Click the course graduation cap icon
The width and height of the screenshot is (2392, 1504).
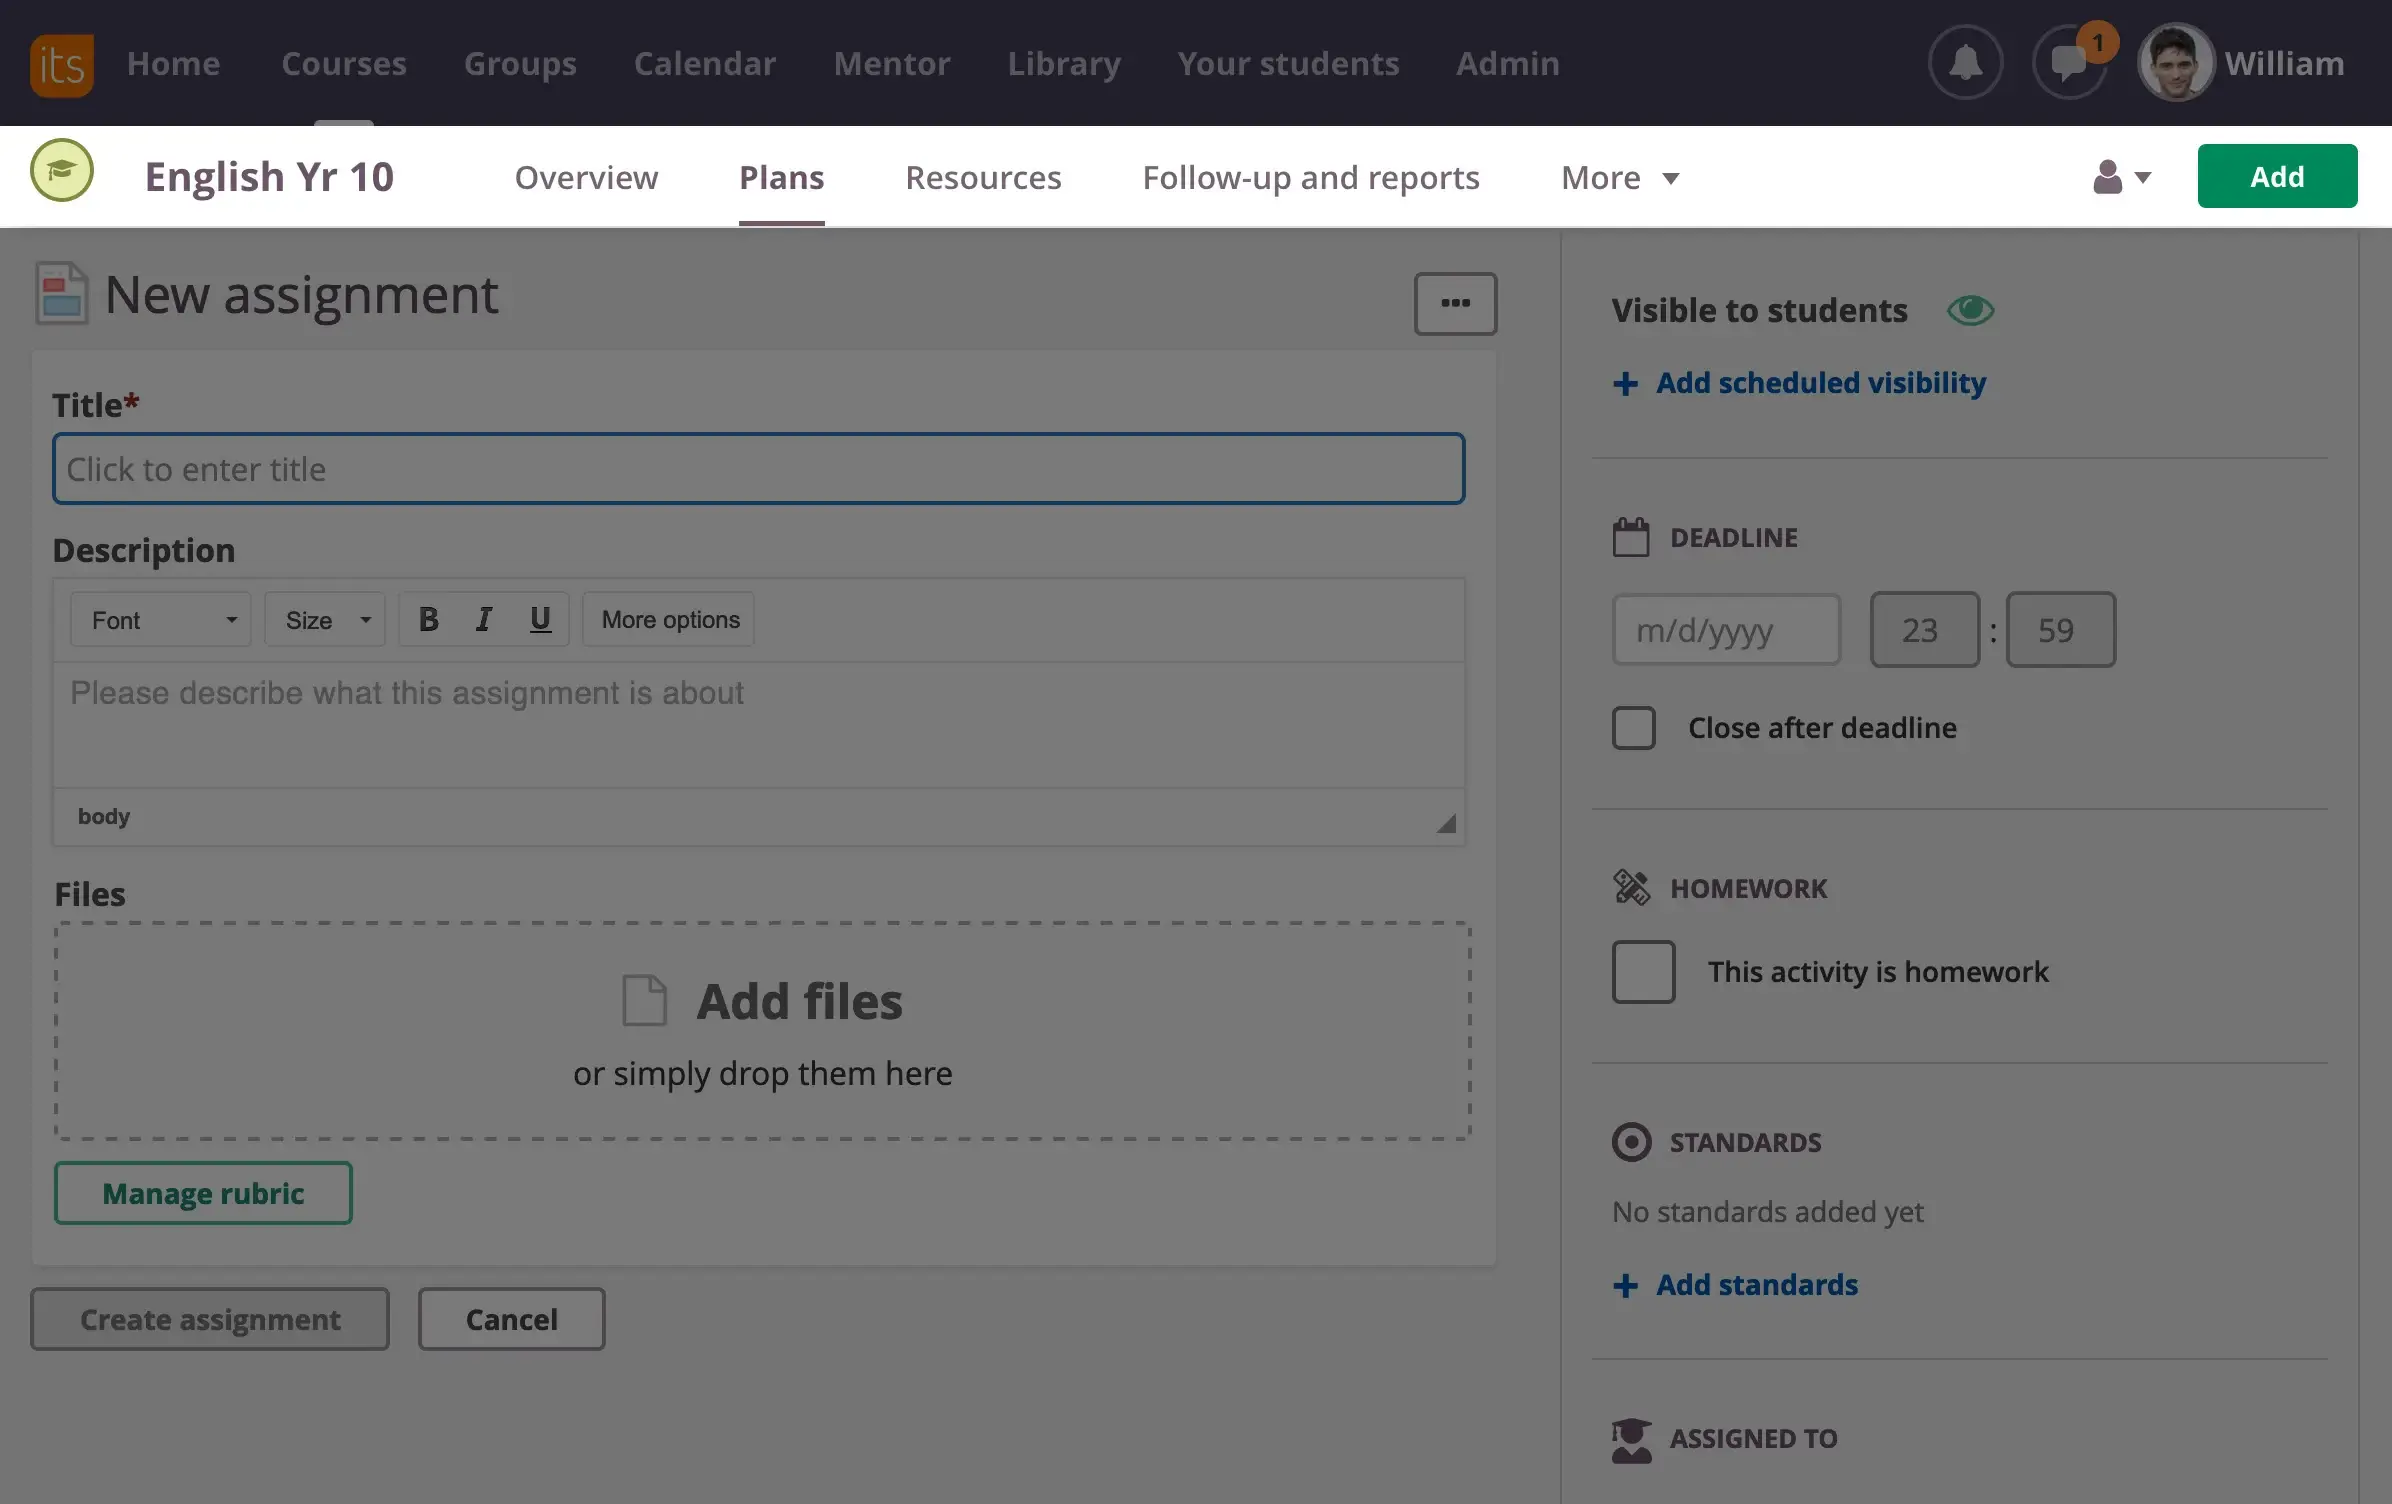pyautogui.click(x=62, y=171)
